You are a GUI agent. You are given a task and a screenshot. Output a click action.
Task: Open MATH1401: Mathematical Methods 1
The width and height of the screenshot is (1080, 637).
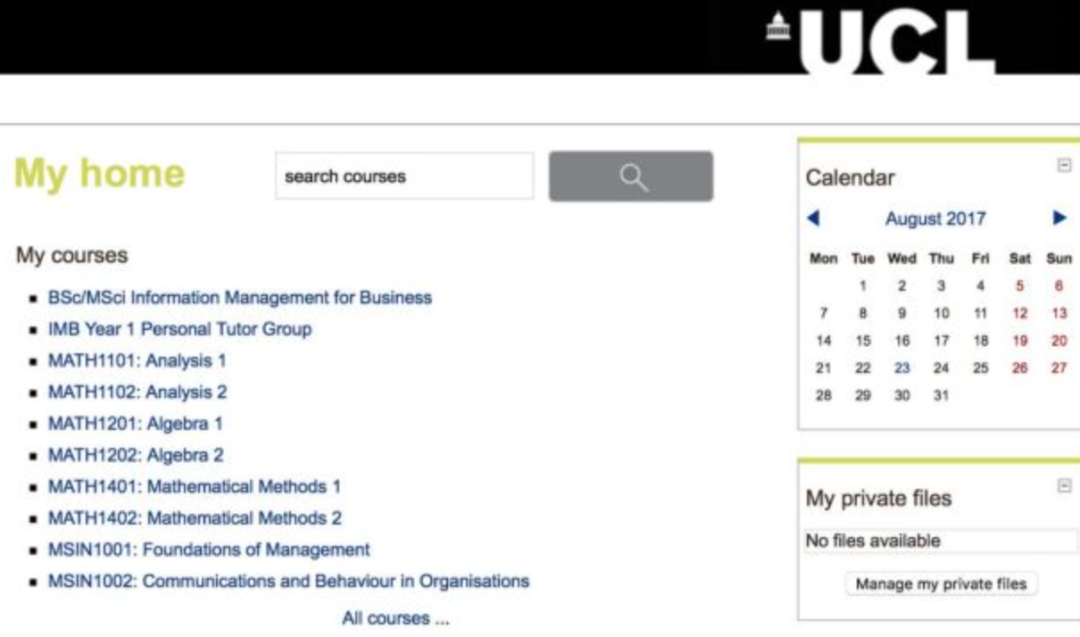pos(194,487)
